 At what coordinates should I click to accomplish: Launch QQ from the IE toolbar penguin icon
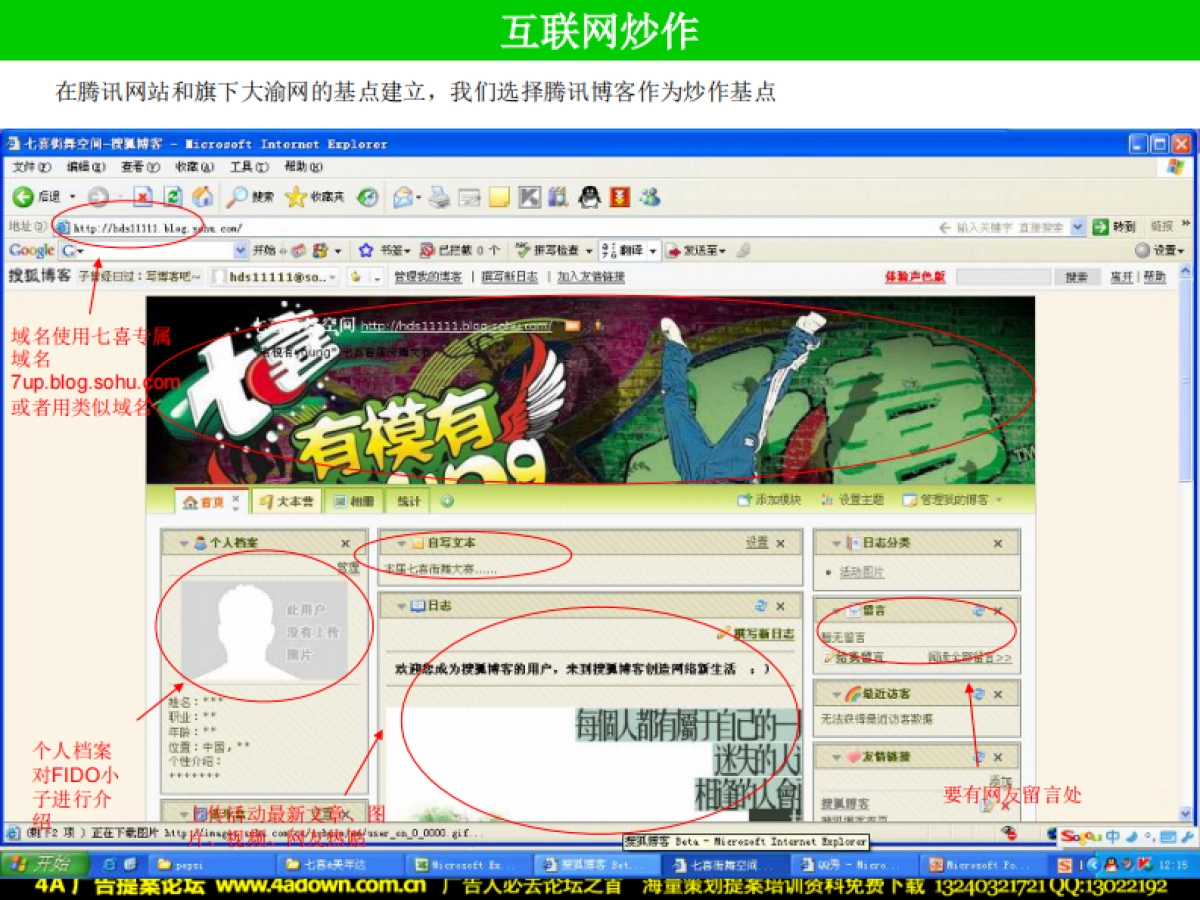[589, 196]
